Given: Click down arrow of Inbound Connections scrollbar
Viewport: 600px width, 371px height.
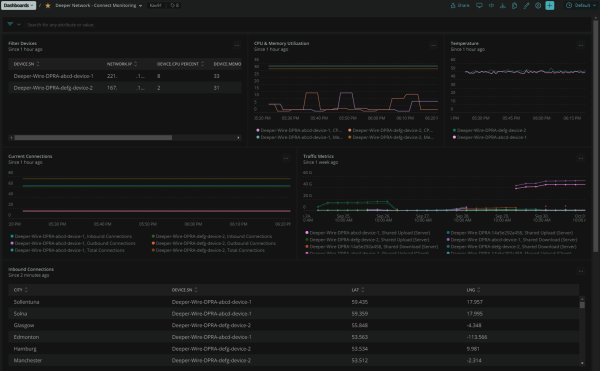Looking at the screenshot, I should (x=582, y=363).
